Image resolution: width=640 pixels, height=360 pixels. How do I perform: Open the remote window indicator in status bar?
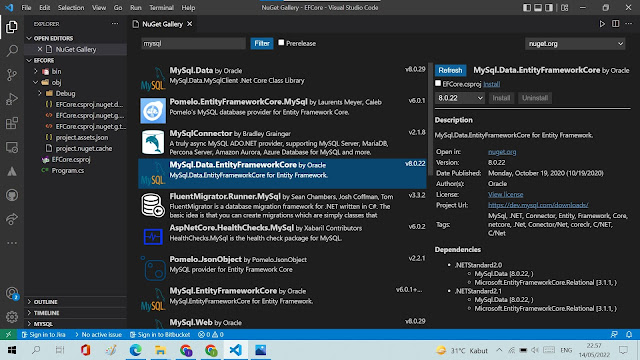tap(8, 334)
